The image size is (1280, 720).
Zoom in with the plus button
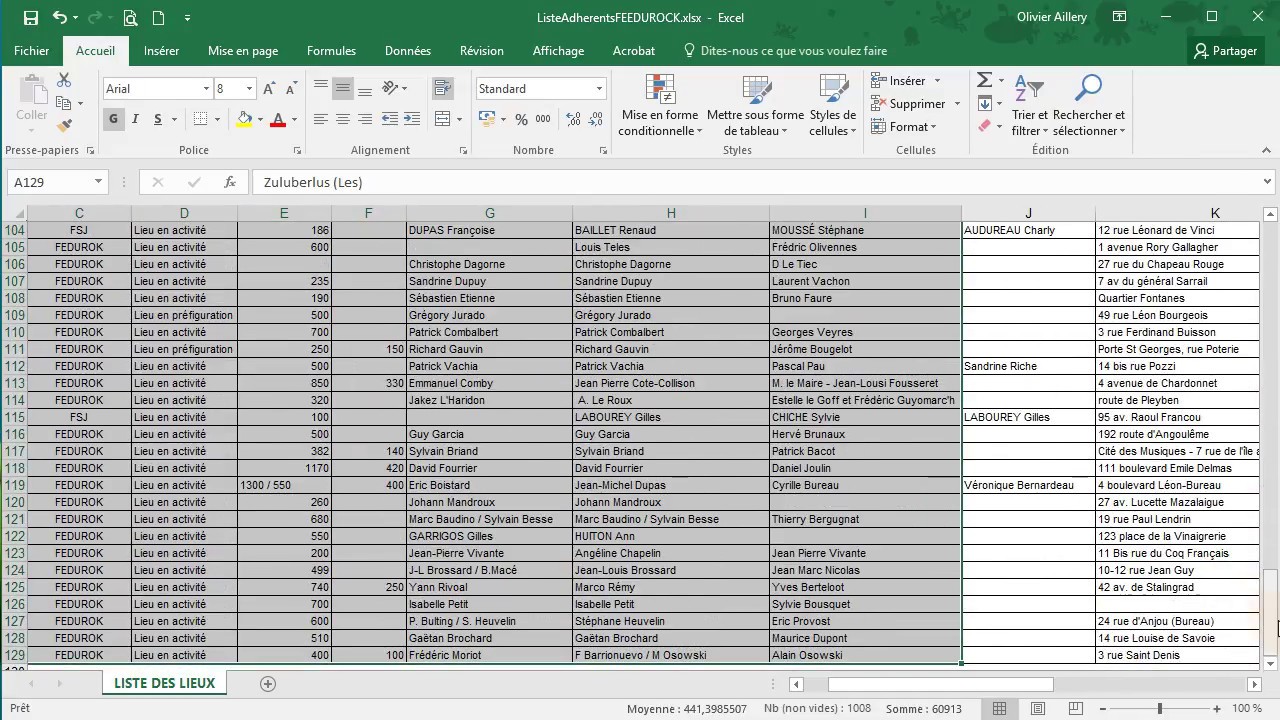tap(1217, 709)
